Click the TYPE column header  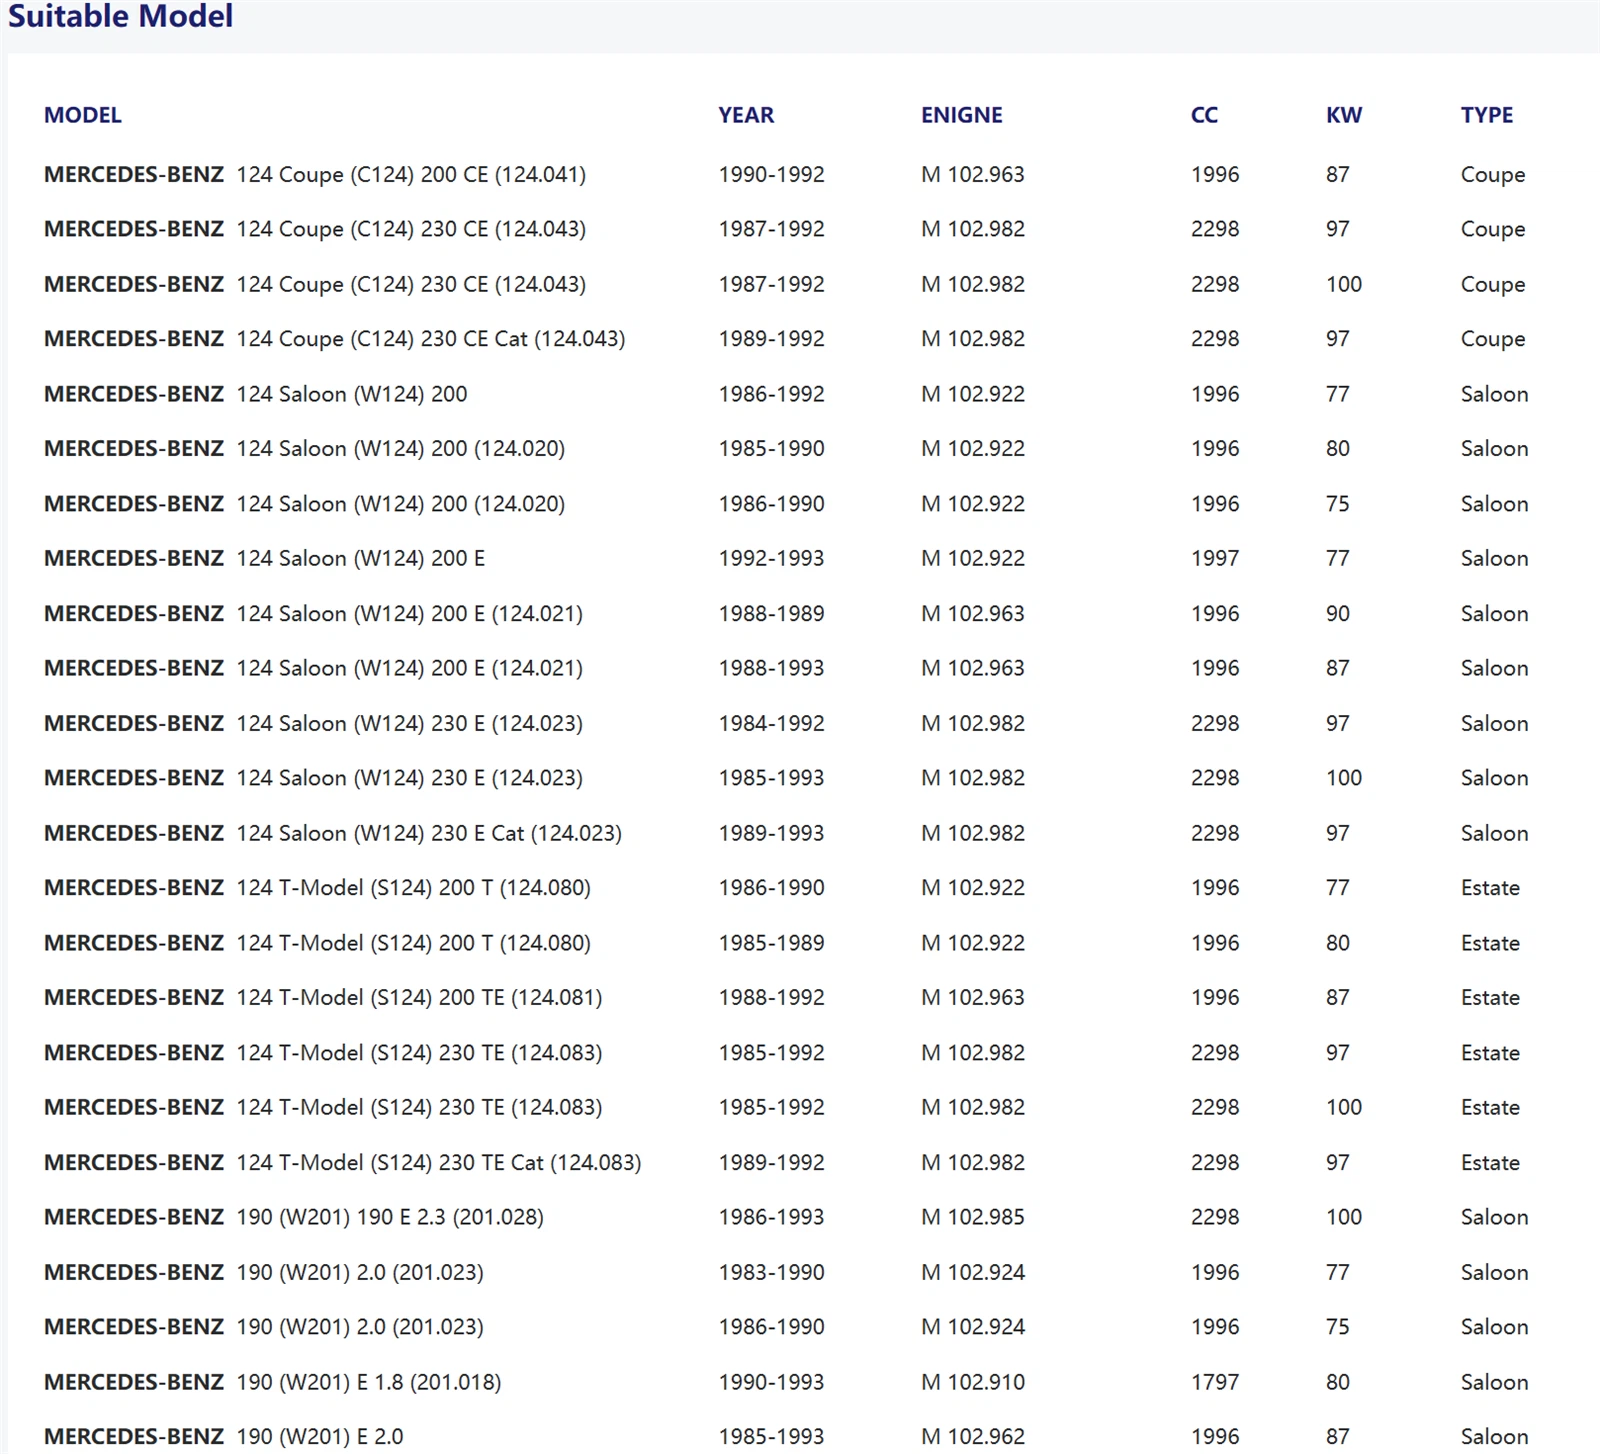pos(1486,115)
